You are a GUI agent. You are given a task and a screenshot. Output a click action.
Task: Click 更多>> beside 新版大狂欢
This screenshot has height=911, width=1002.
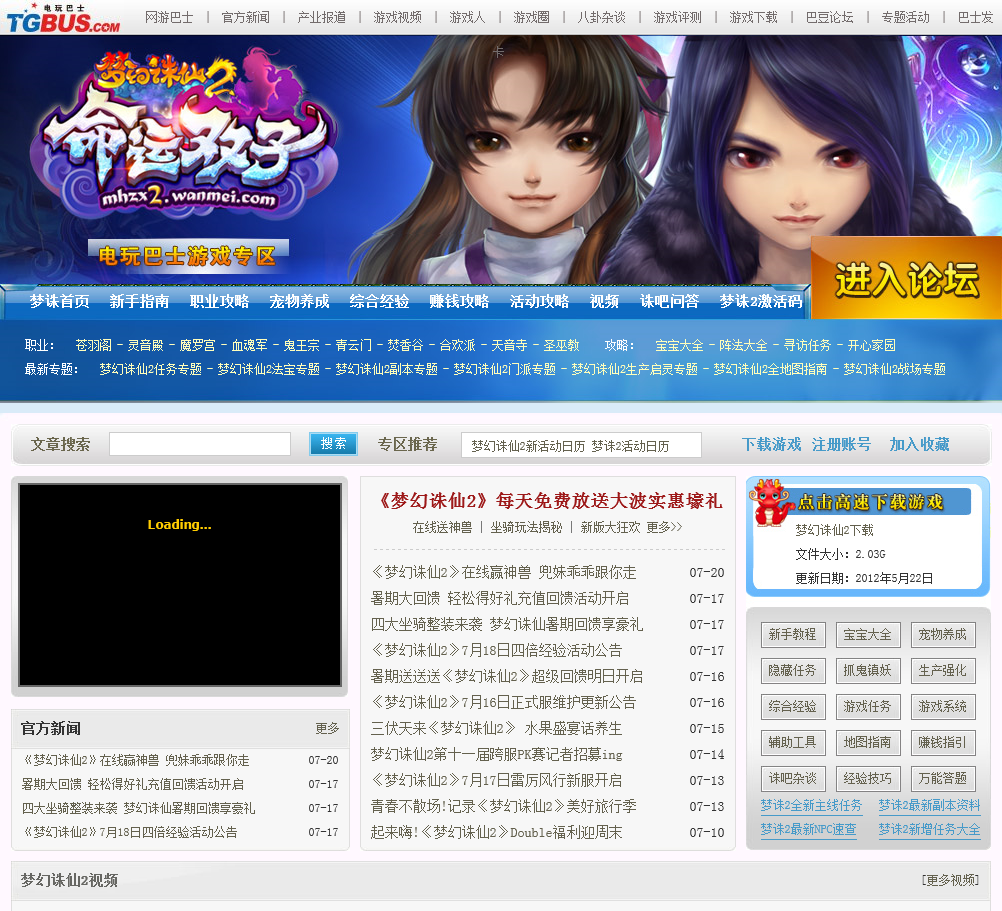pyautogui.click(x=664, y=527)
